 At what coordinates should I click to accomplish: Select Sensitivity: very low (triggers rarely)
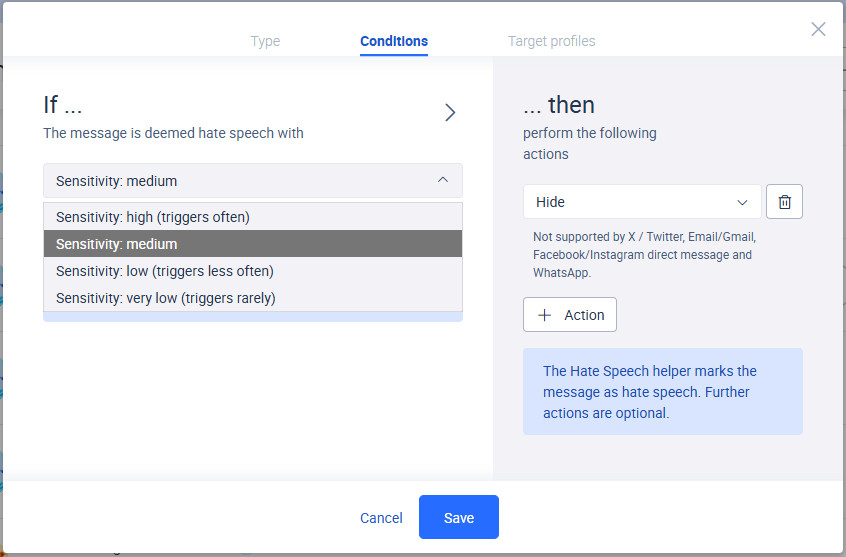point(253,298)
